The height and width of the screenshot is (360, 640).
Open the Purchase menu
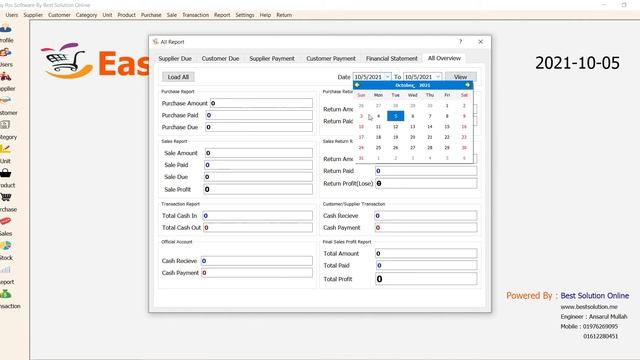point(151,15)
